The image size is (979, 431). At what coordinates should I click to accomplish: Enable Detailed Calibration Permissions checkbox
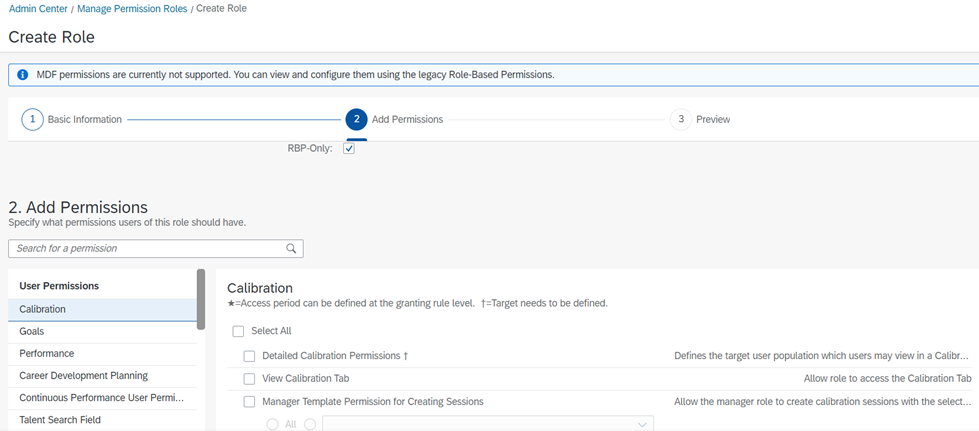249,356
